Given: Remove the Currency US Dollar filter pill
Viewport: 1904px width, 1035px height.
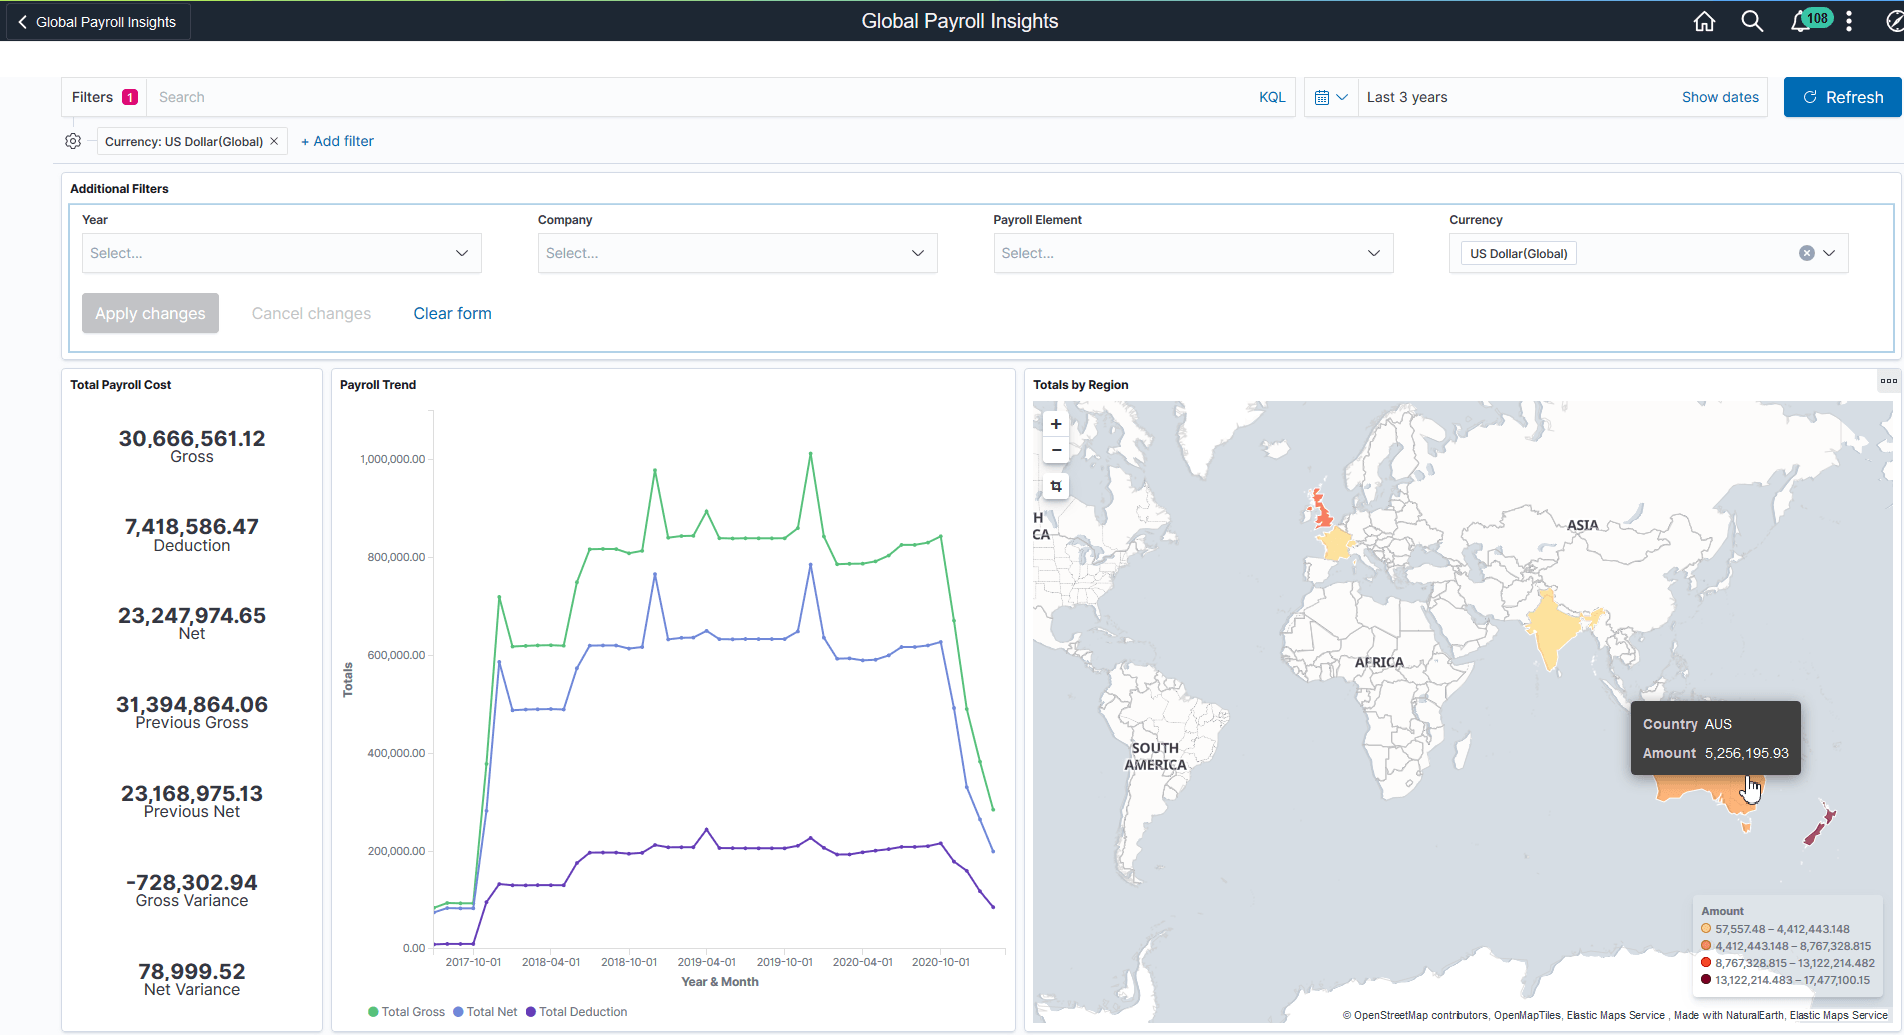Looking at the screenshot, I should point(274,141).
